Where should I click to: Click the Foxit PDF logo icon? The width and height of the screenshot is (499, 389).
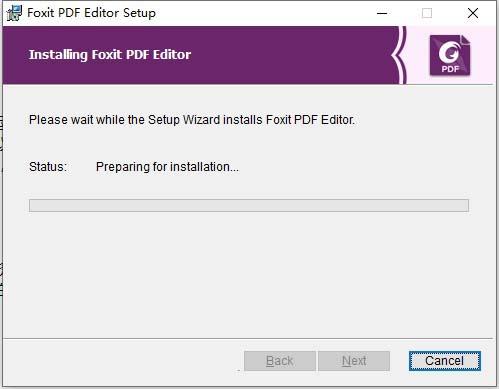(450, 56)
